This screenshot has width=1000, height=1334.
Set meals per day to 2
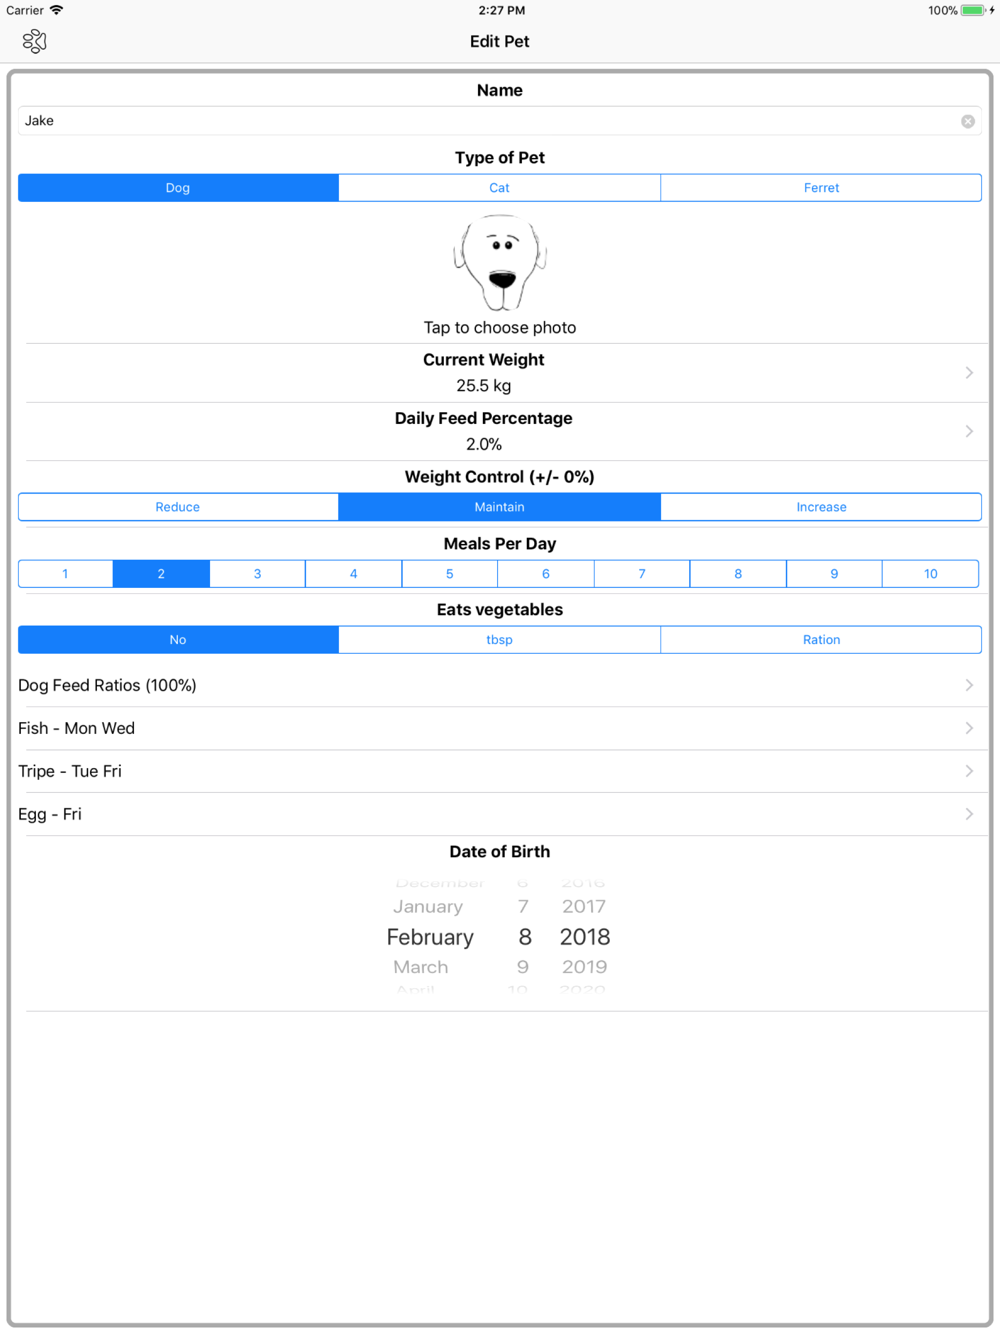161,574
